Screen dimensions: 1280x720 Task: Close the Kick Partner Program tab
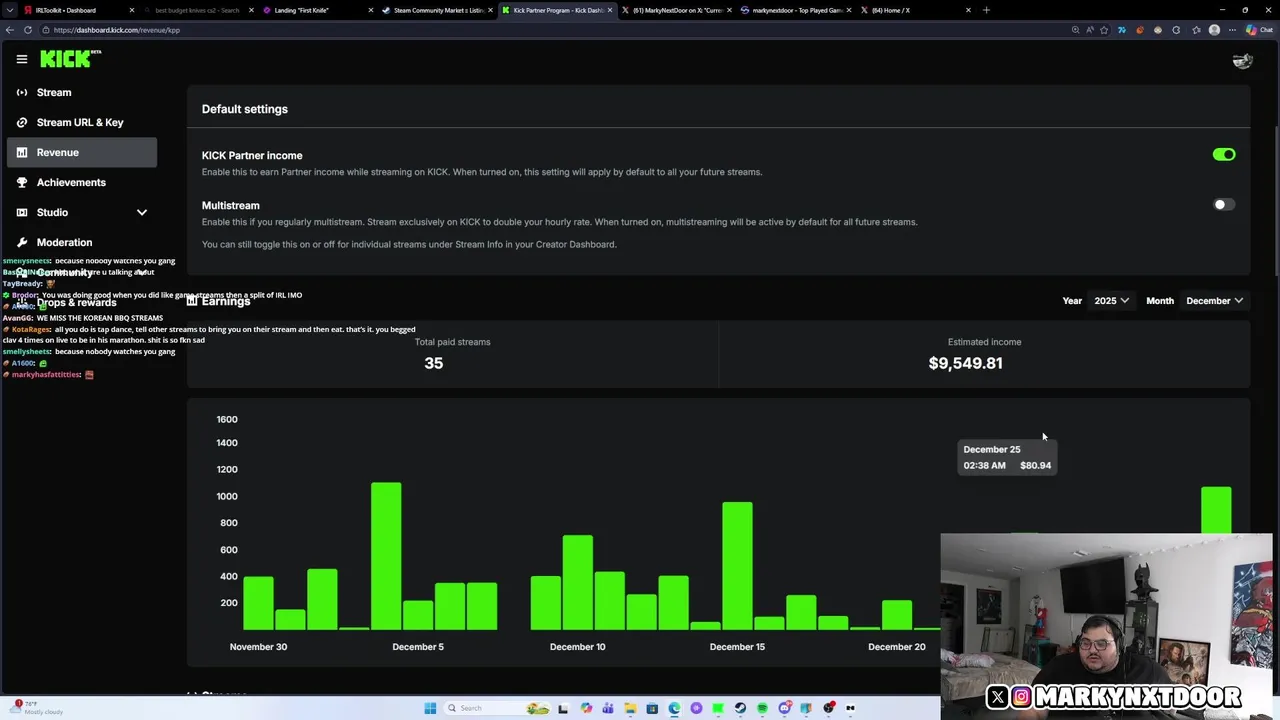pos(610,10)
